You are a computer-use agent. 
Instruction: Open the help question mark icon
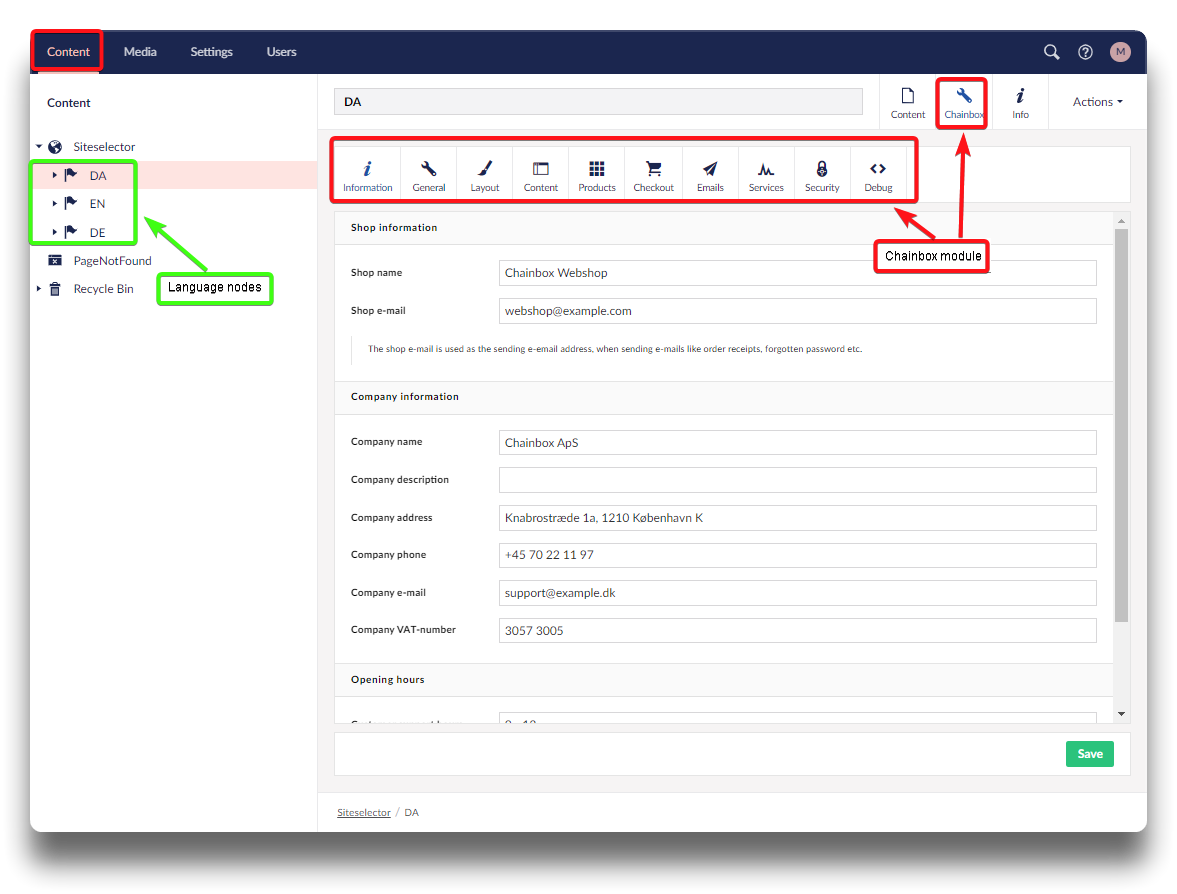click(1085, 52)
